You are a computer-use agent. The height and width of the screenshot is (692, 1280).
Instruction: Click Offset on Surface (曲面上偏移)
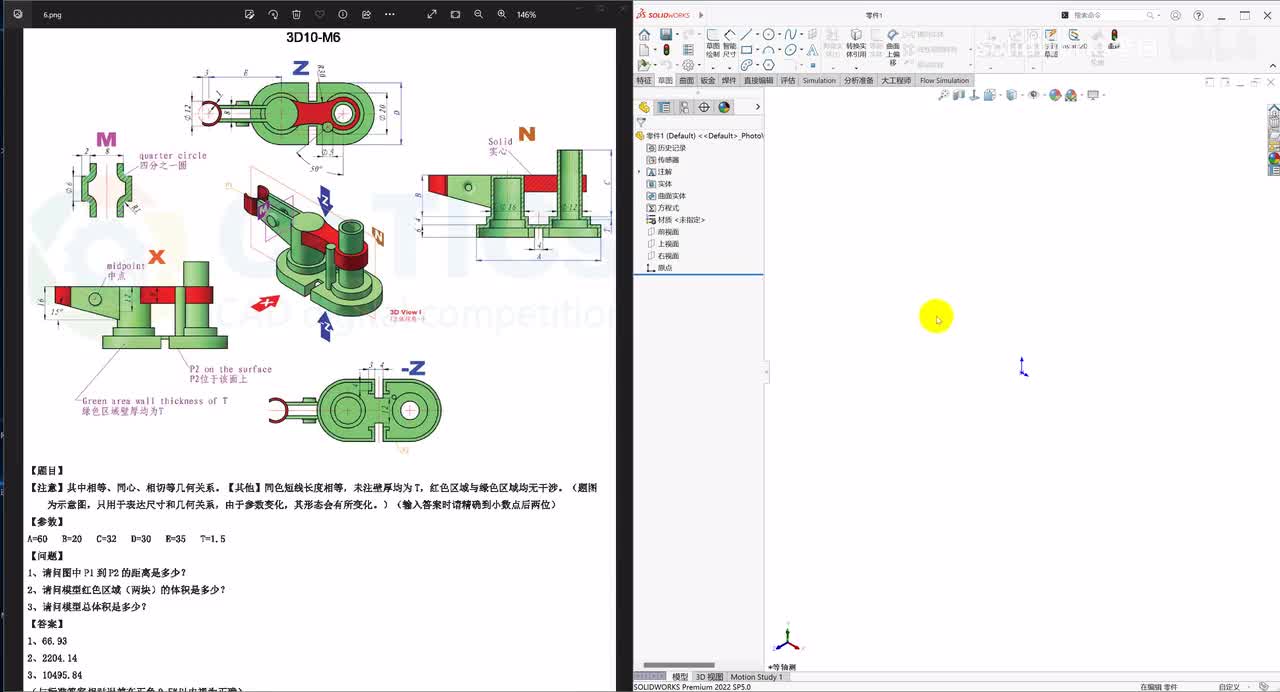pyautogui.click(x=893, y=46)
